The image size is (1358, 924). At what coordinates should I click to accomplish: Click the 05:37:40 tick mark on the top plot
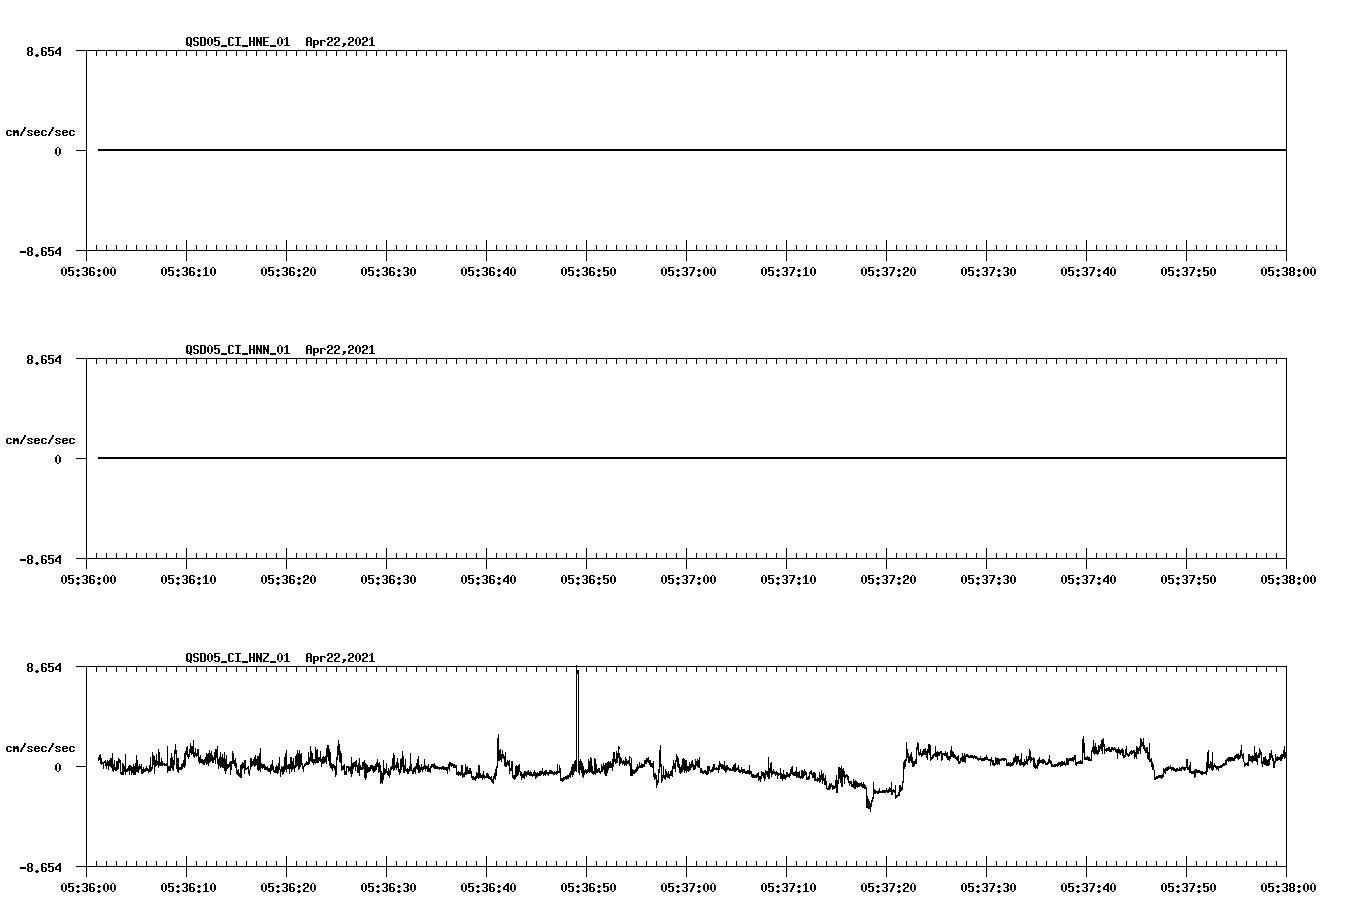tap(1085, 250)
